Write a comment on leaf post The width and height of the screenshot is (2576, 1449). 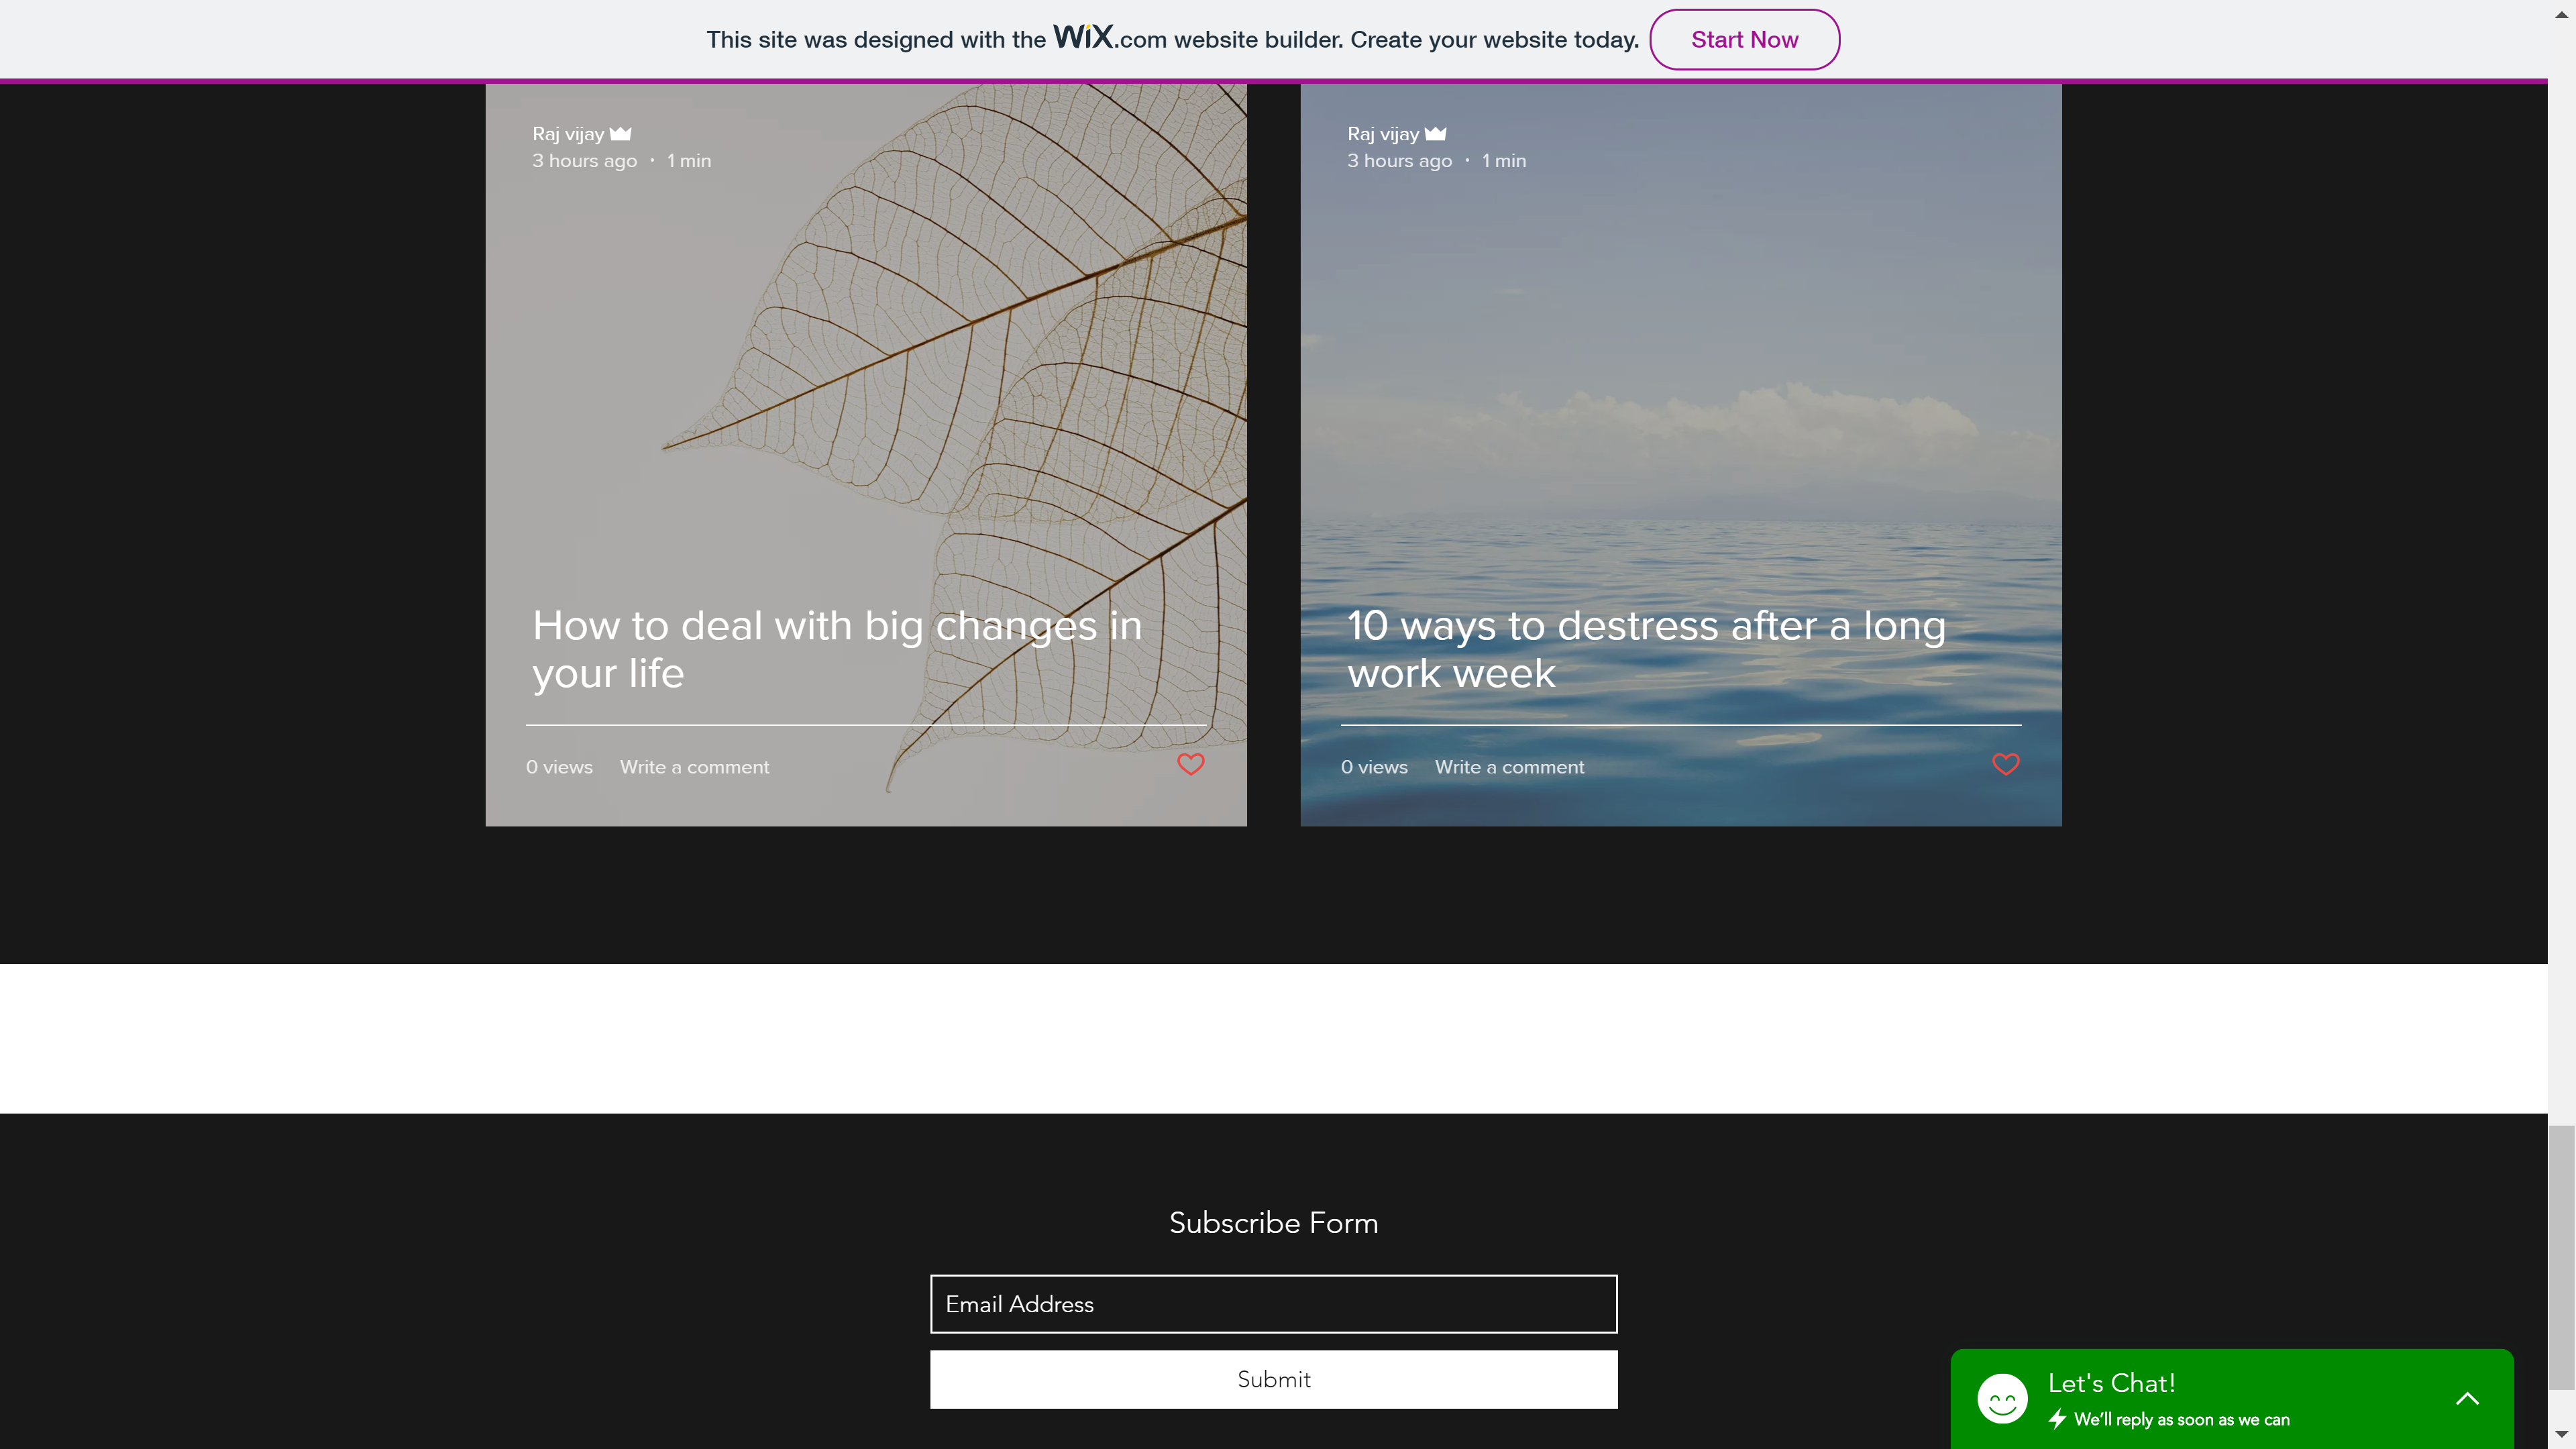point(694,767)
